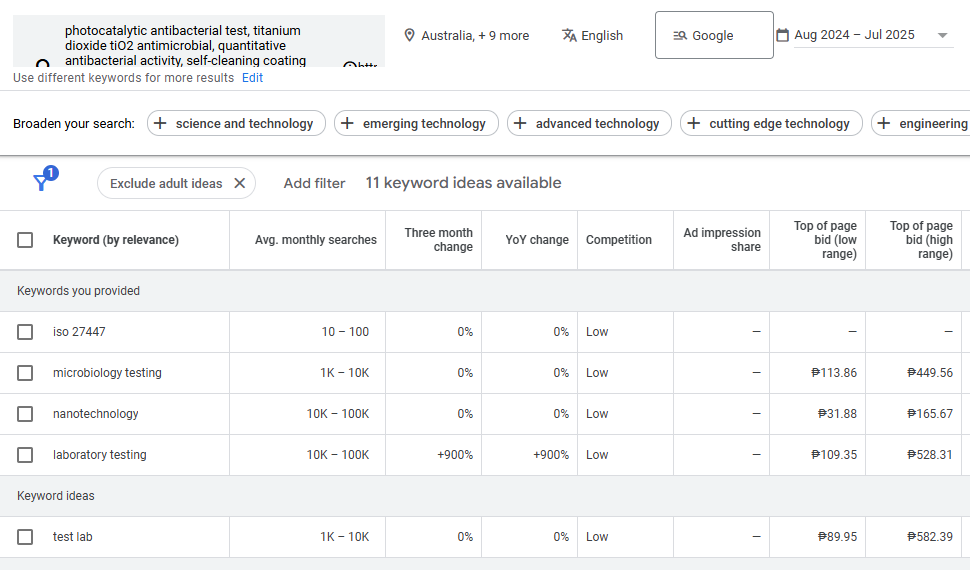Screen dimensions: 970x570
Task: Sort table by the Competition column header
Action: point(618,240)
